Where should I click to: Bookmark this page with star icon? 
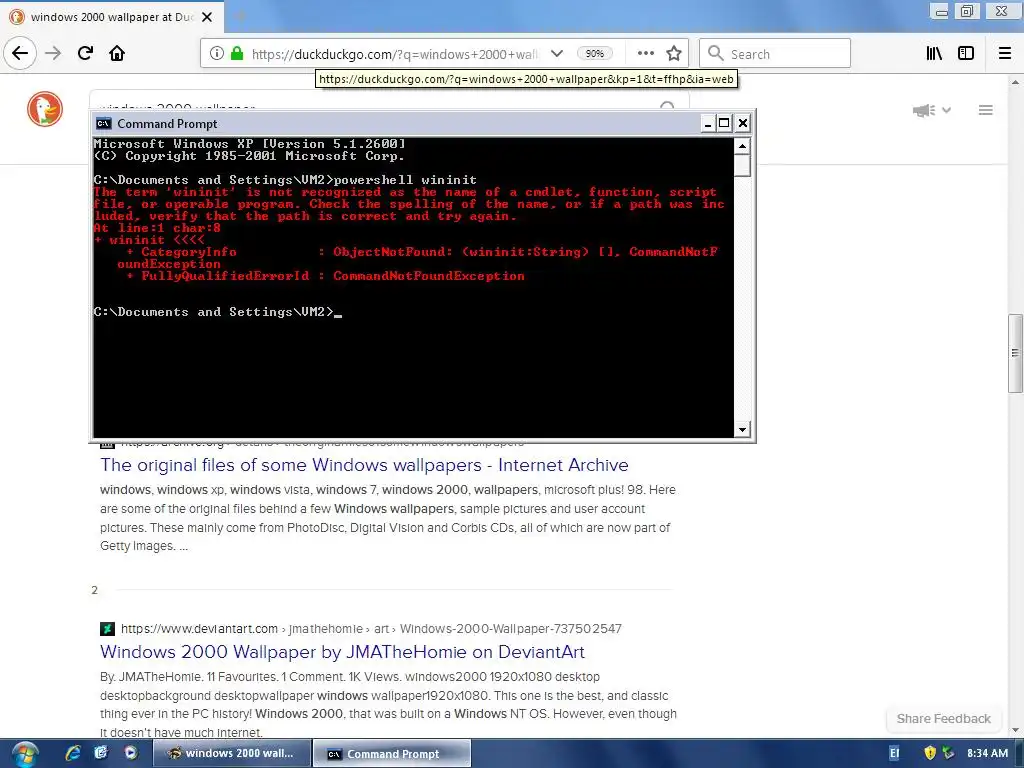[x=674, y=54]
